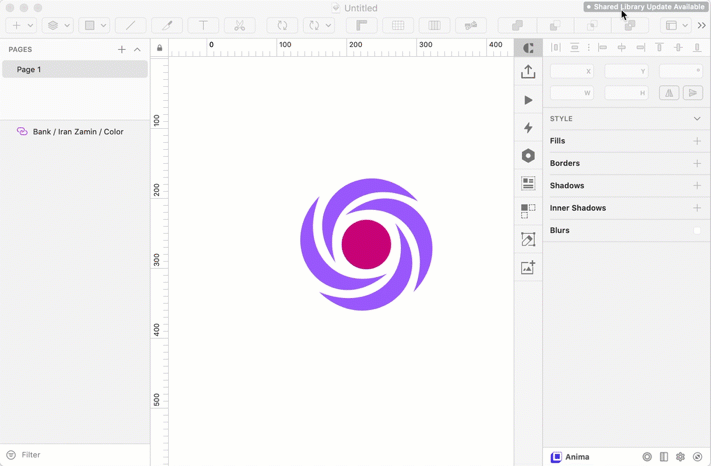Click the W width field
Screen dimensions: 711x466
[x=572, y=93]
